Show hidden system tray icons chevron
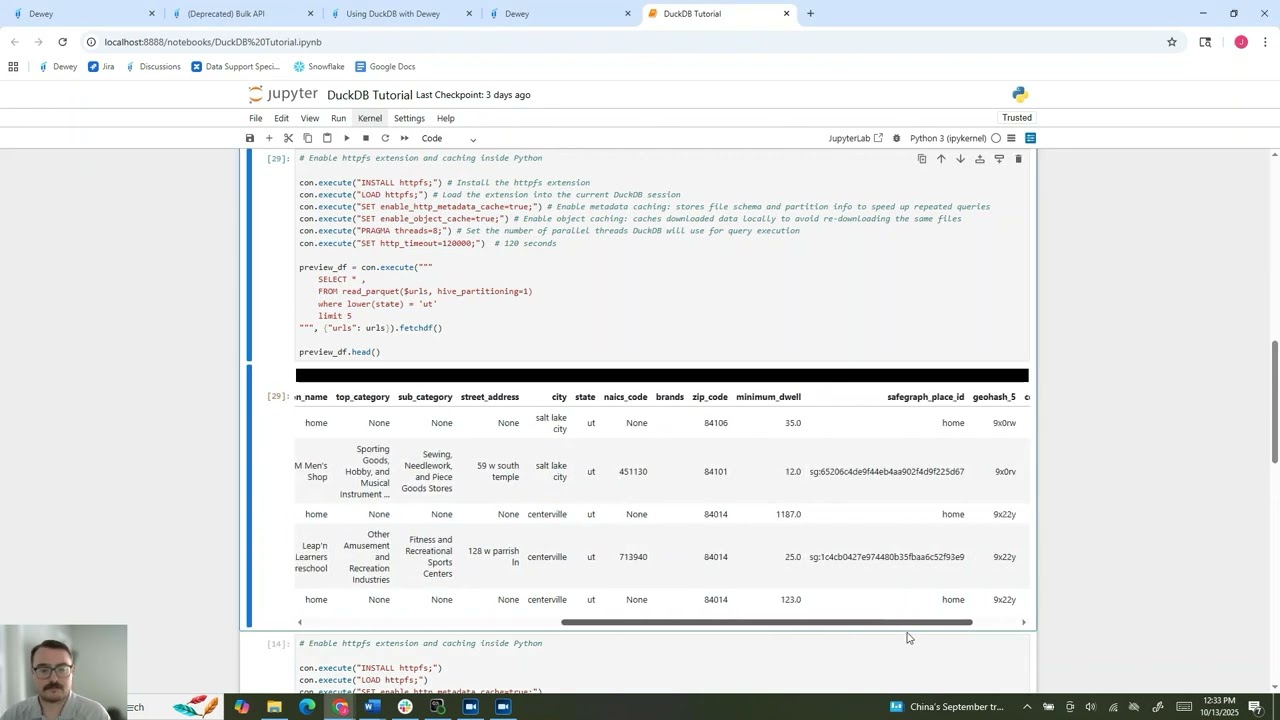Image resolution: width=1280 pixels, height=720 pixels. [x=1026, y=707]
